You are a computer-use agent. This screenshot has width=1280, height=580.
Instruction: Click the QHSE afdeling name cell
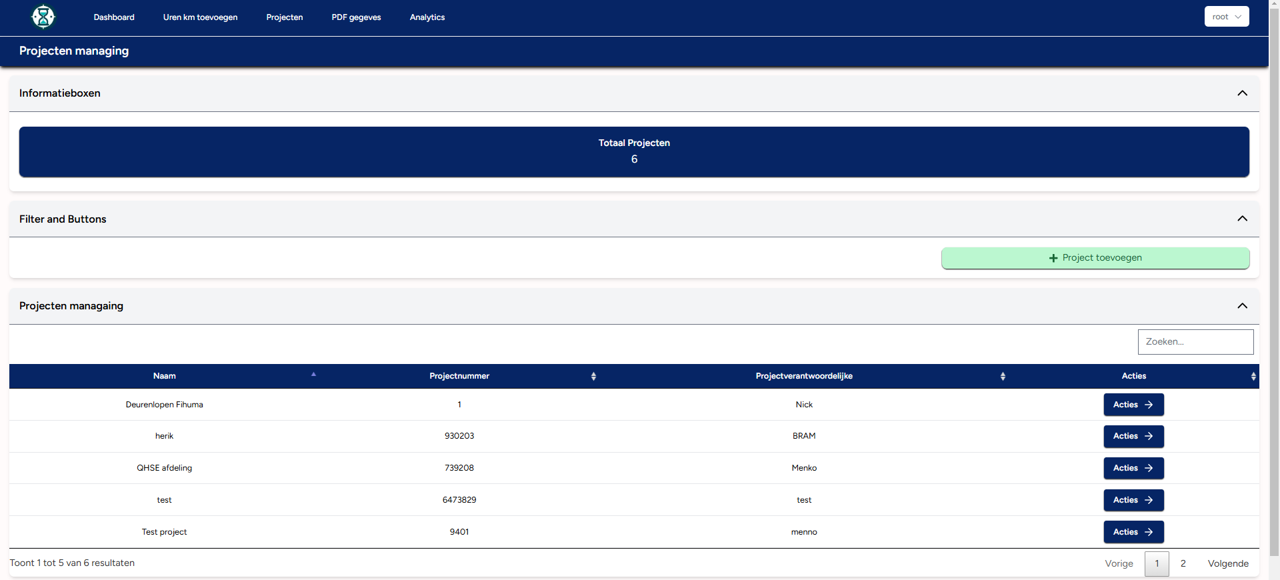point(164,468)
